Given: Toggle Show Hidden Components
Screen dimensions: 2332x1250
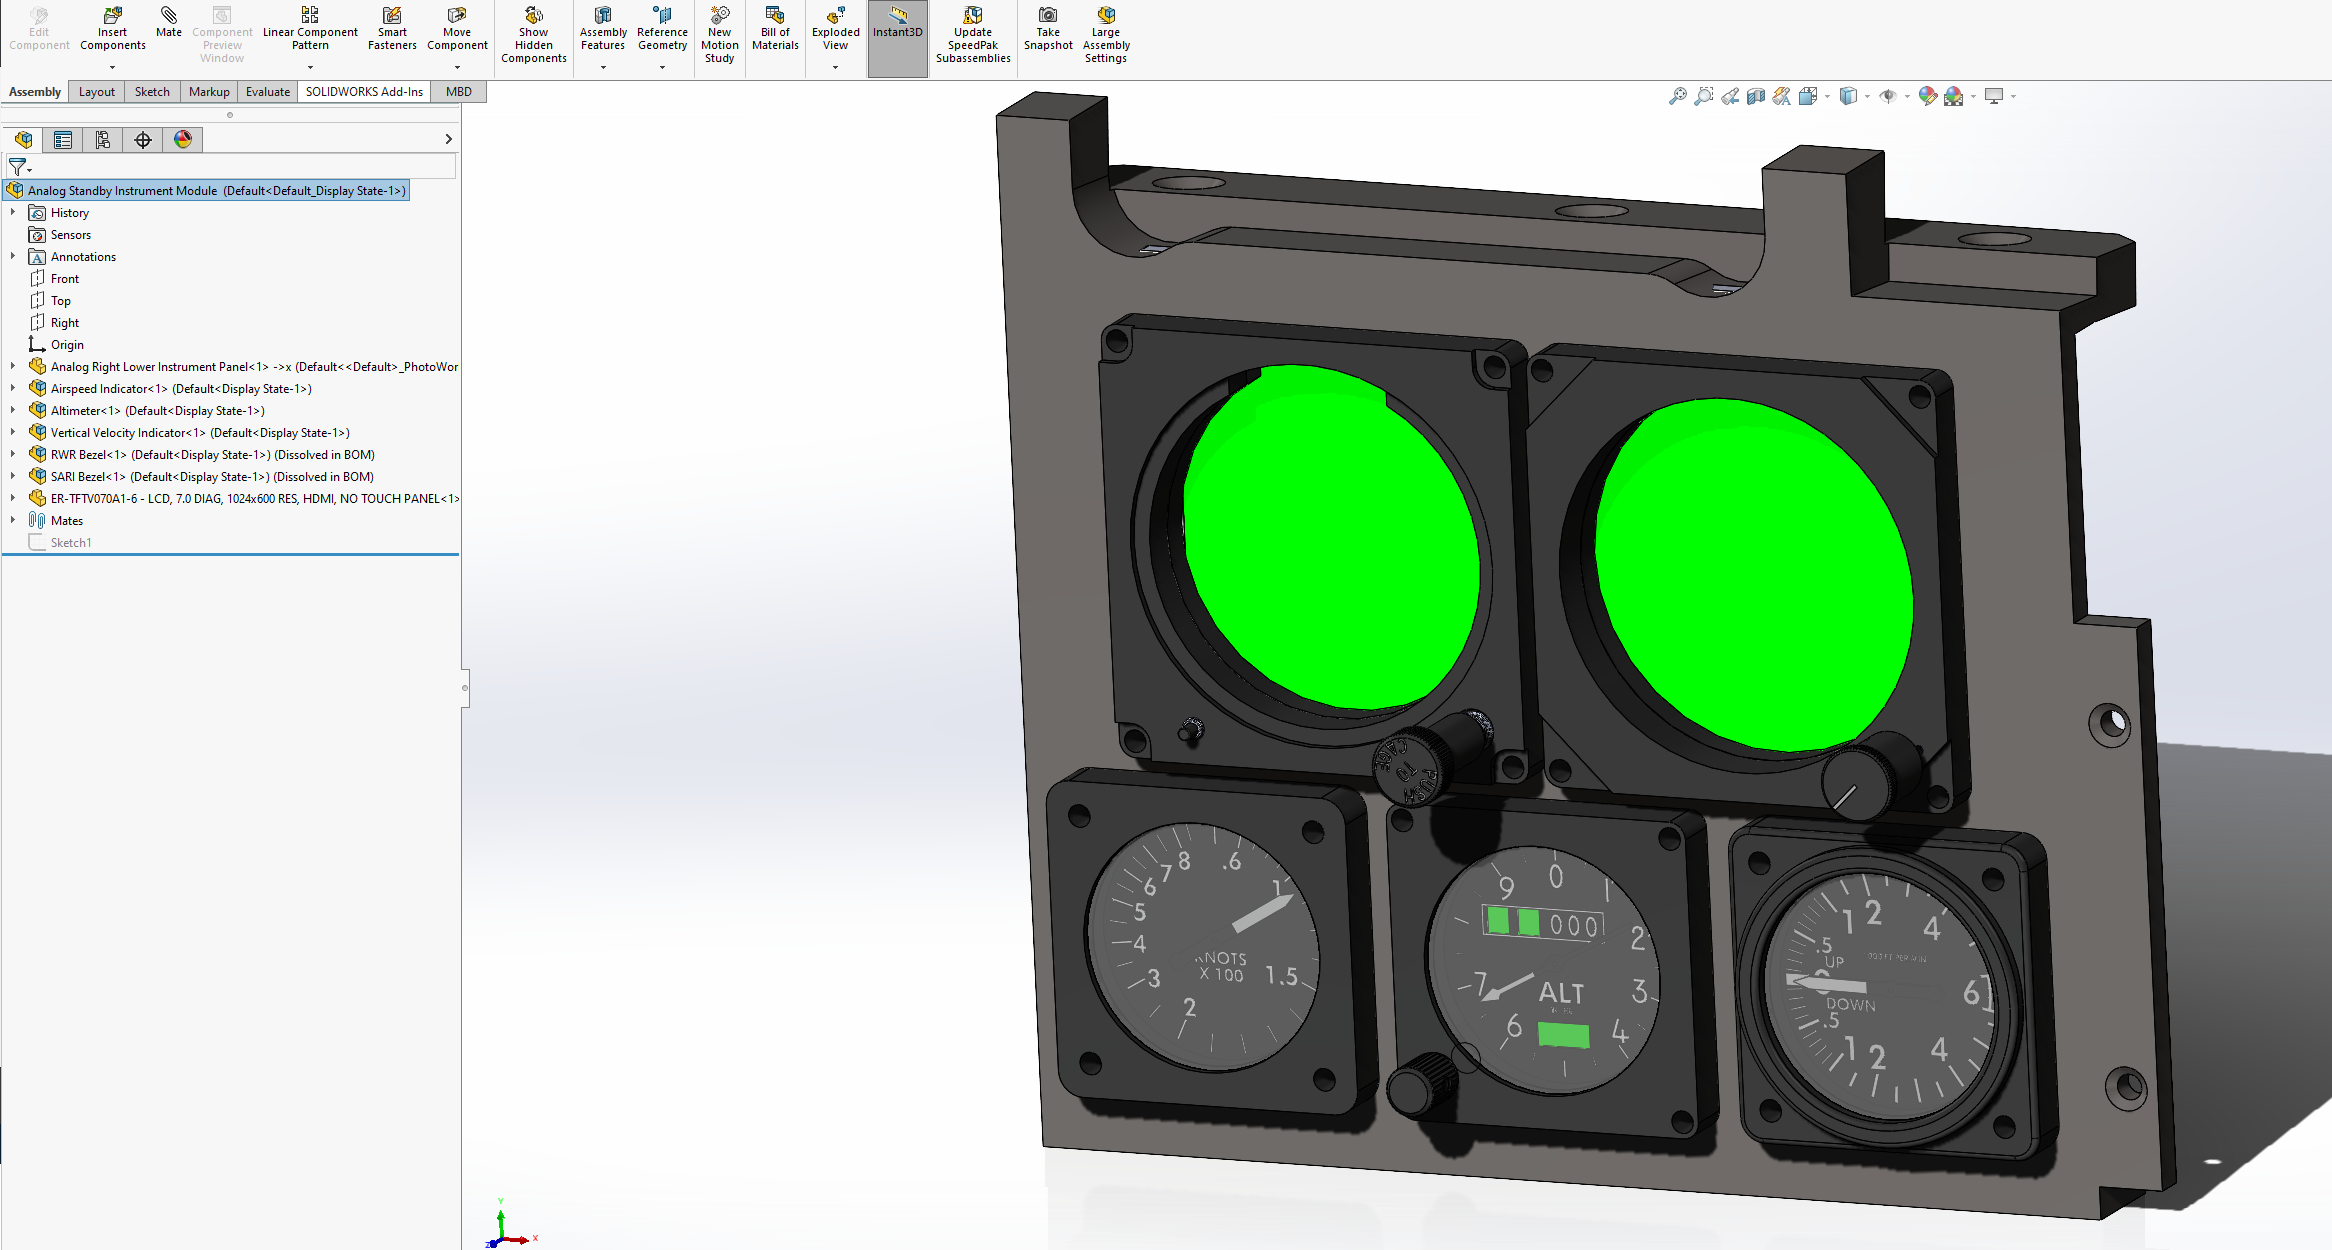Looking at the screenshot, I should tap(533, 32).
